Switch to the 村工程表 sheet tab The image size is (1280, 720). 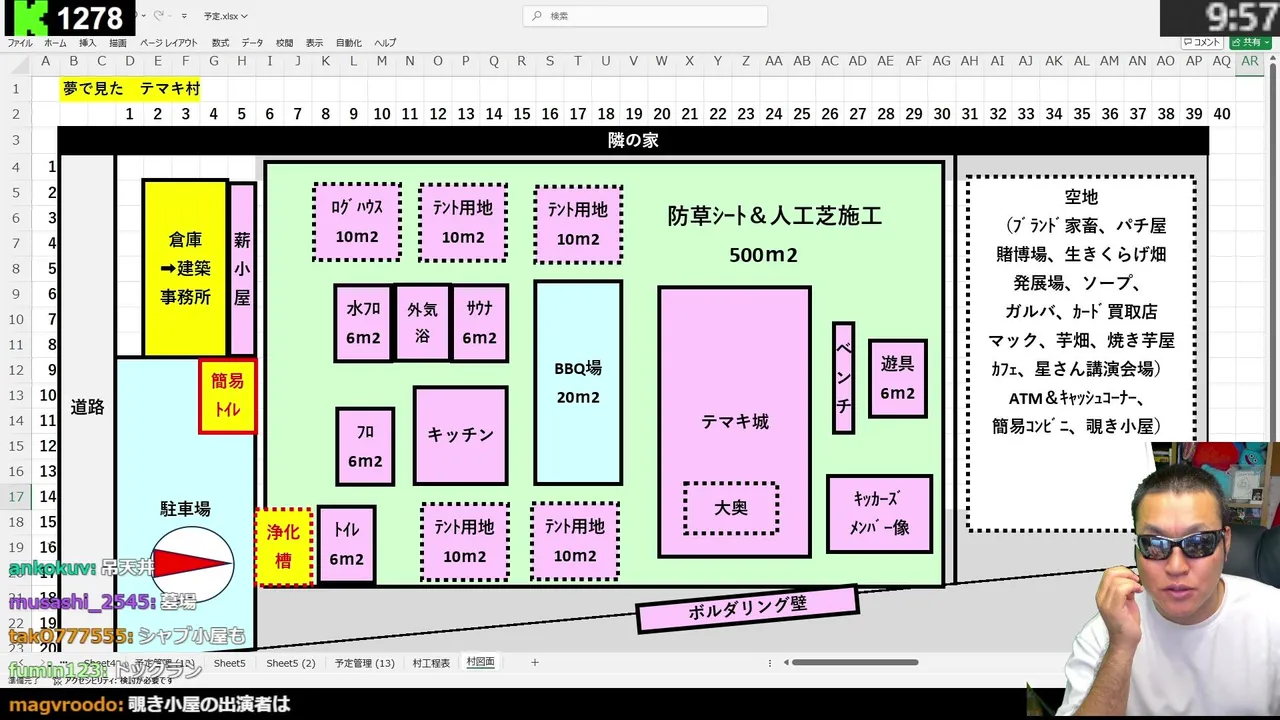click(x=431, y=663)
